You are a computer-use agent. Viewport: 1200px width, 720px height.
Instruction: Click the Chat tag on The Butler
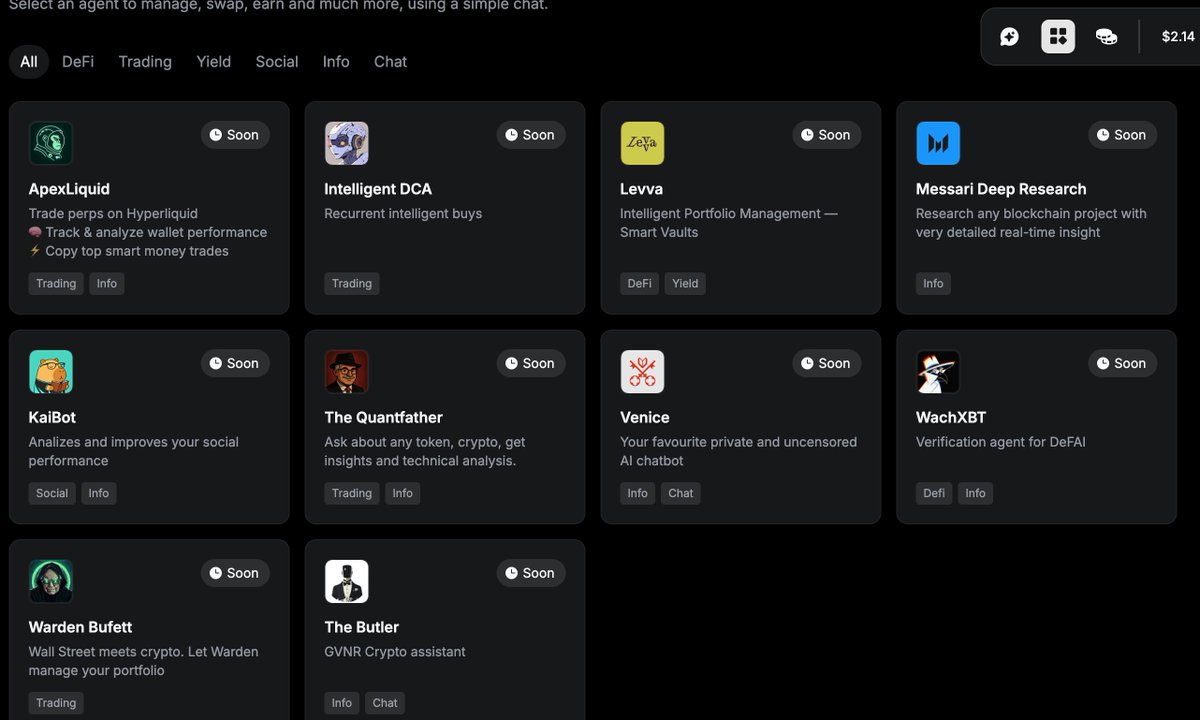click(x=385, y=703)
